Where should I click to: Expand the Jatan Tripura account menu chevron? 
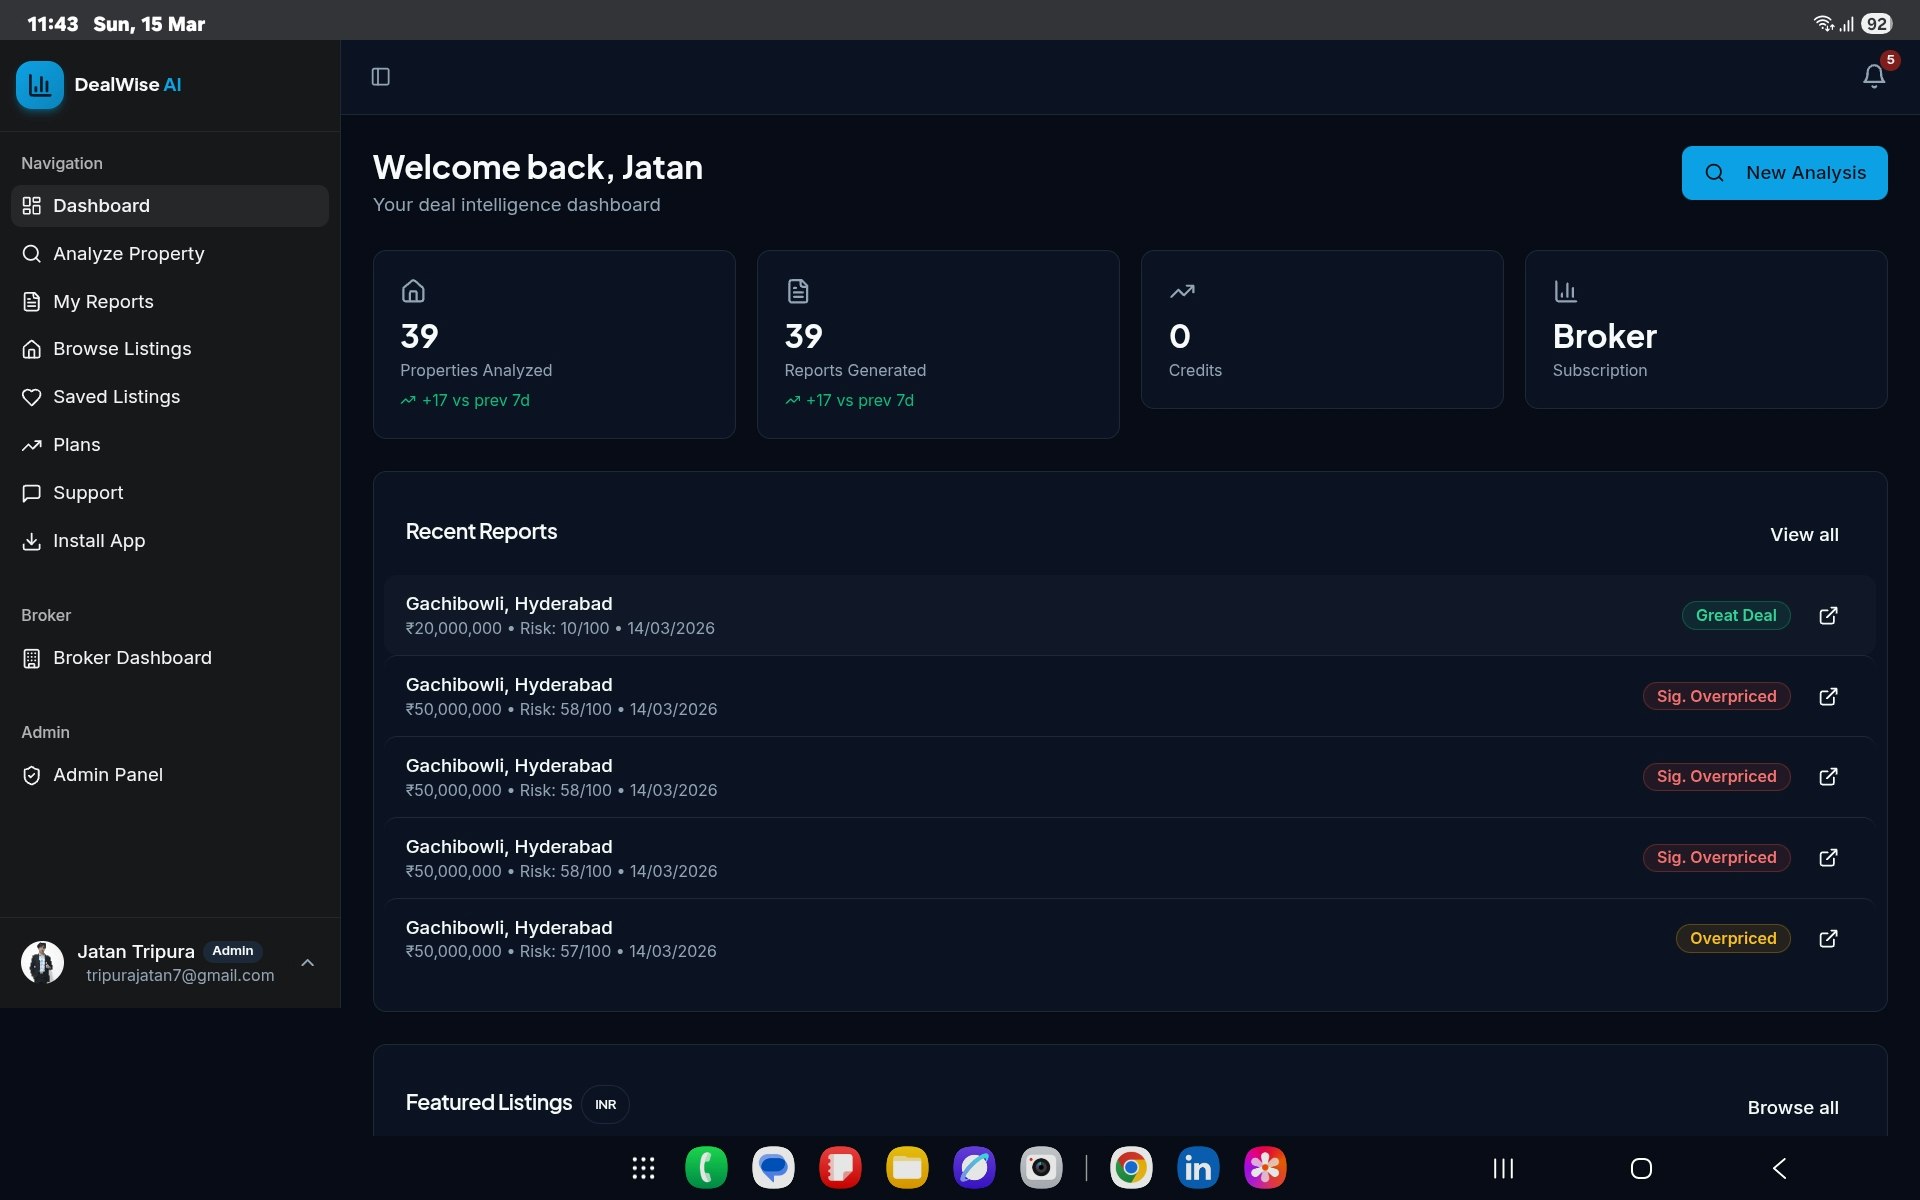[307, 963]
